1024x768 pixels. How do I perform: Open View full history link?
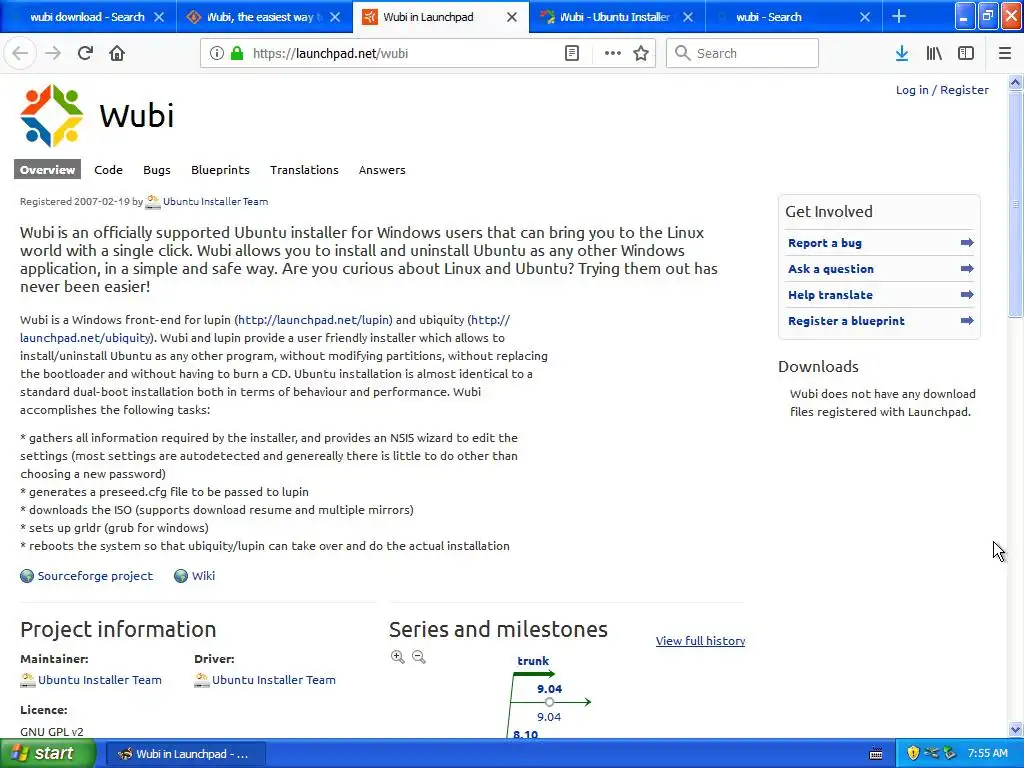pos(700,641)
